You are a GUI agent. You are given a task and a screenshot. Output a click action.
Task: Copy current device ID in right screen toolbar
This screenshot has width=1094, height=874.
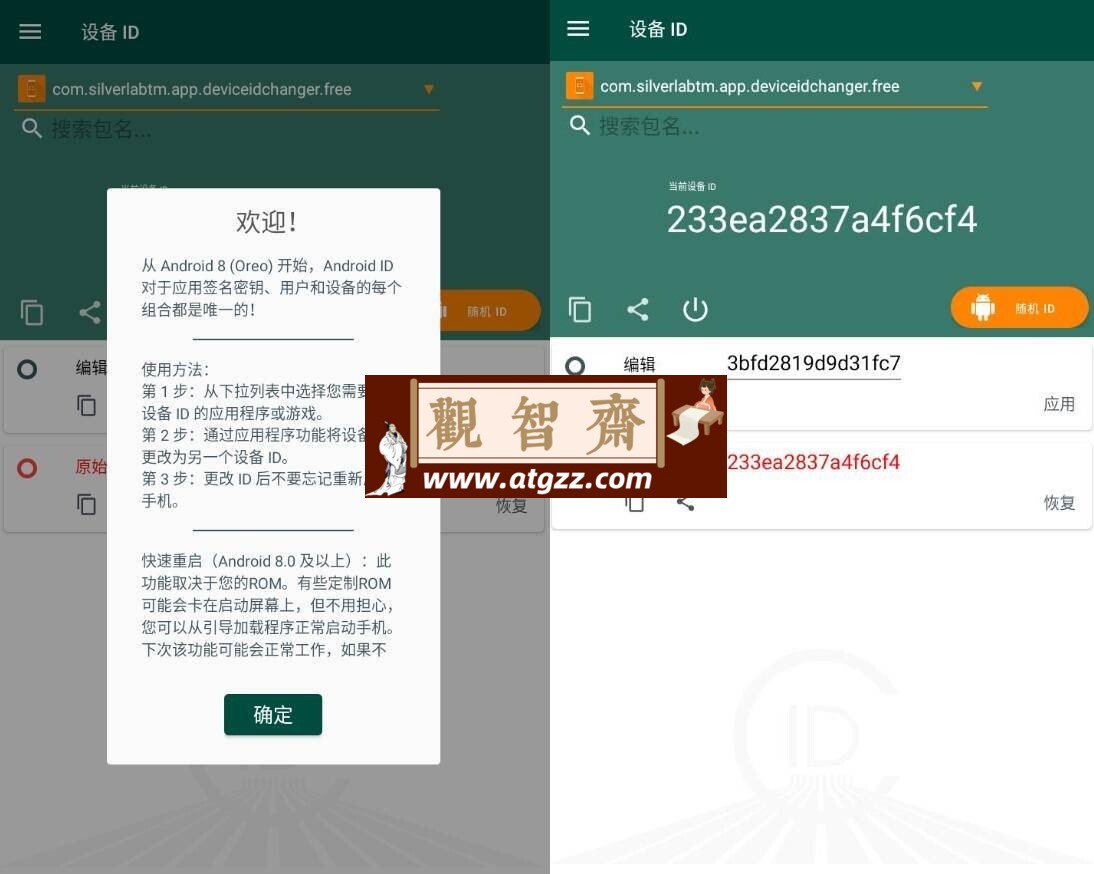pos(580,309)
